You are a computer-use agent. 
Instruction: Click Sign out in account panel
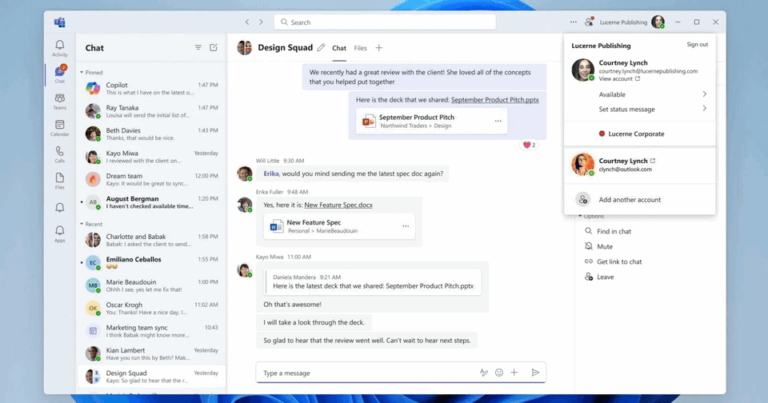coord(697,44)
